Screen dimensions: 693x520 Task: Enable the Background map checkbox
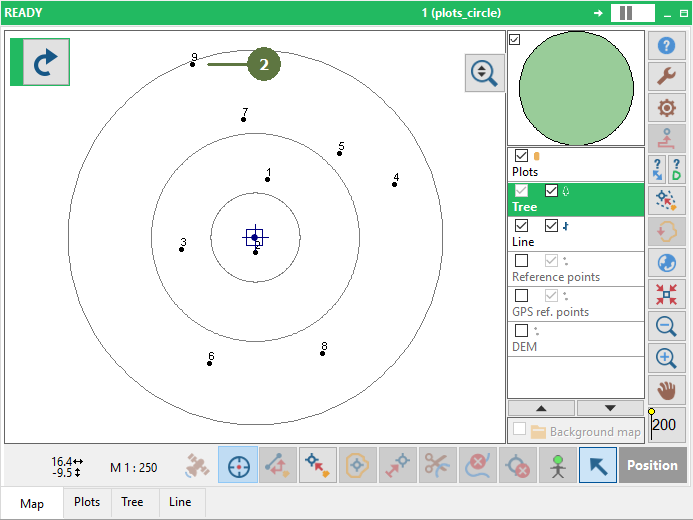[x=519, y=429]
